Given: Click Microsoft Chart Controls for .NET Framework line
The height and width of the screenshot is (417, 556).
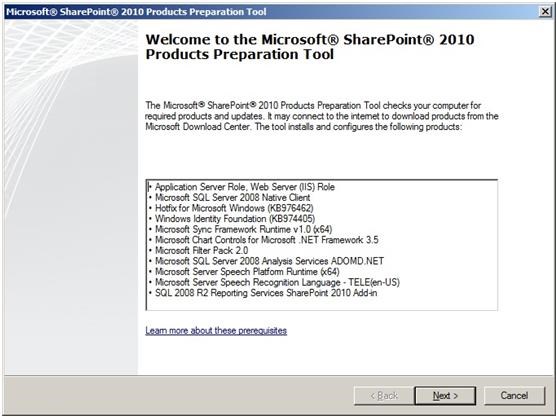Looking at the screenshot, I should (267, 240).
